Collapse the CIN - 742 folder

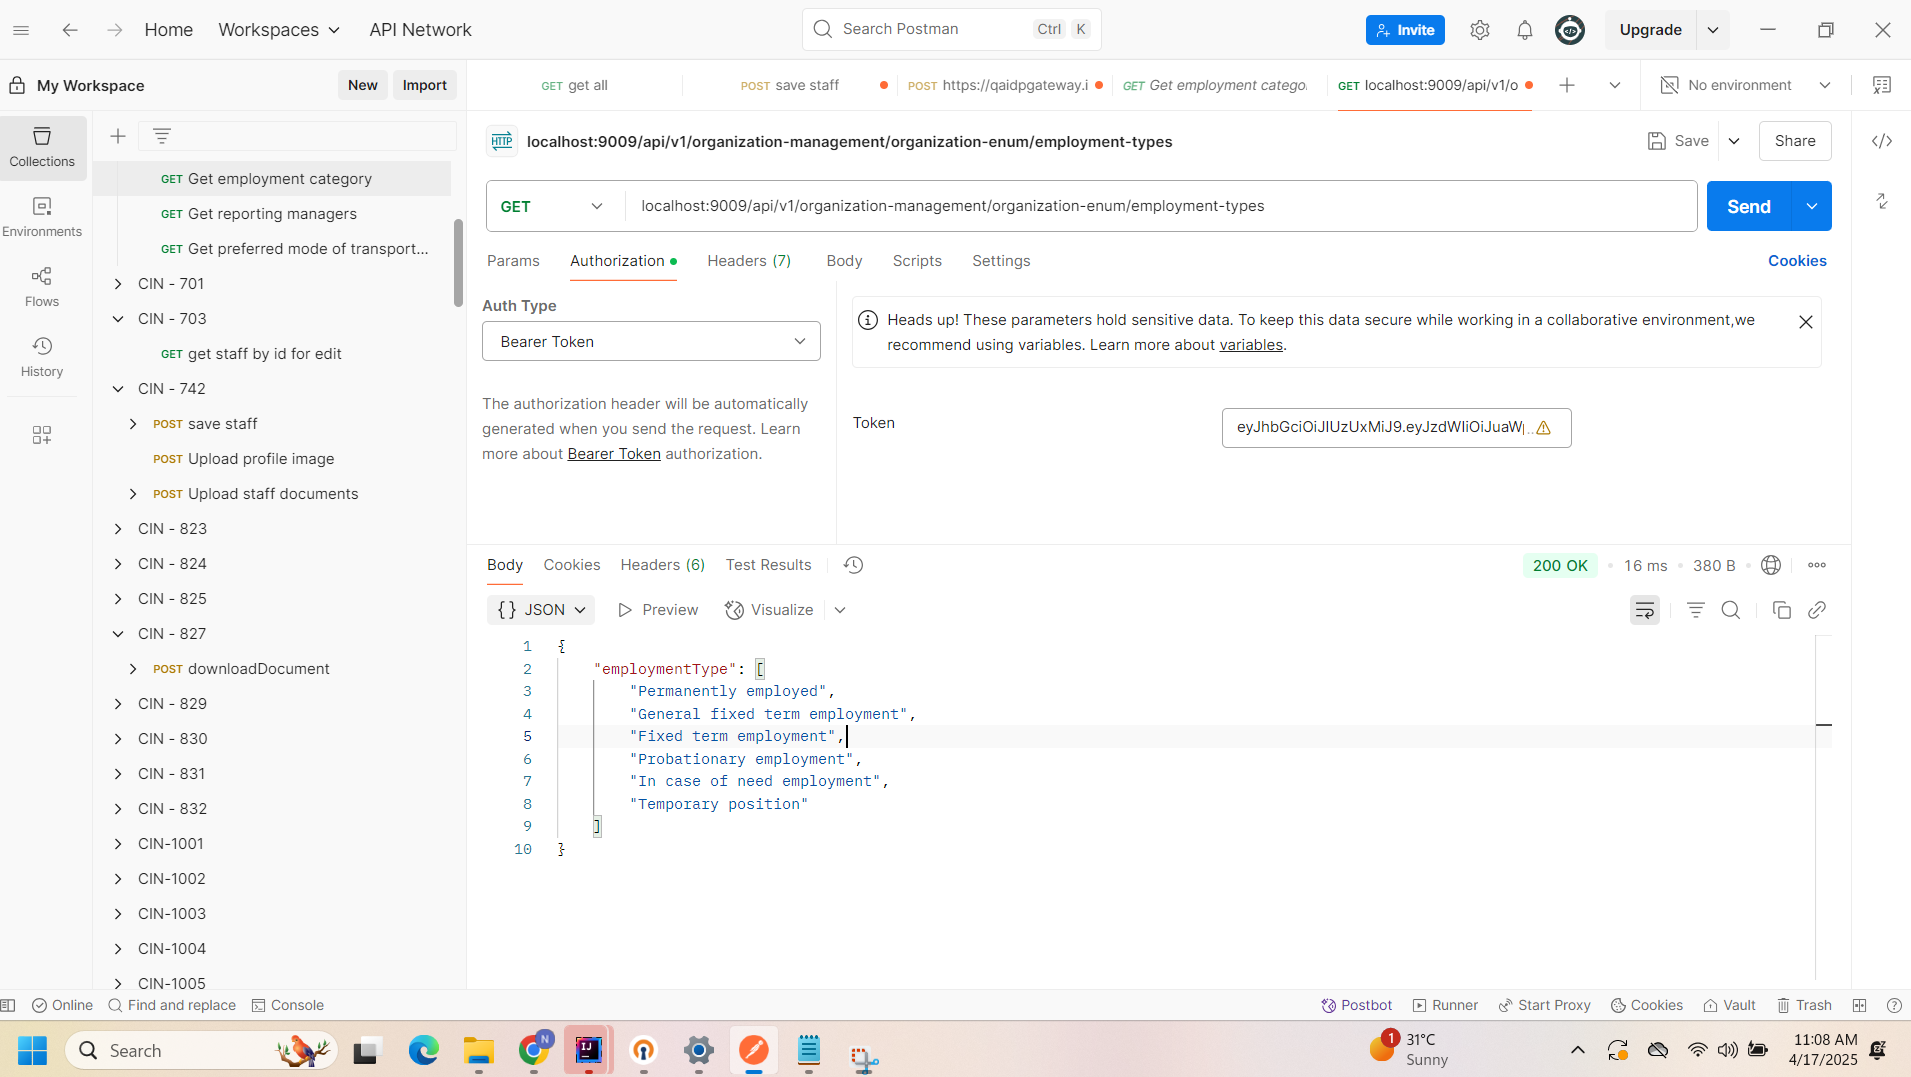(118, 389)
